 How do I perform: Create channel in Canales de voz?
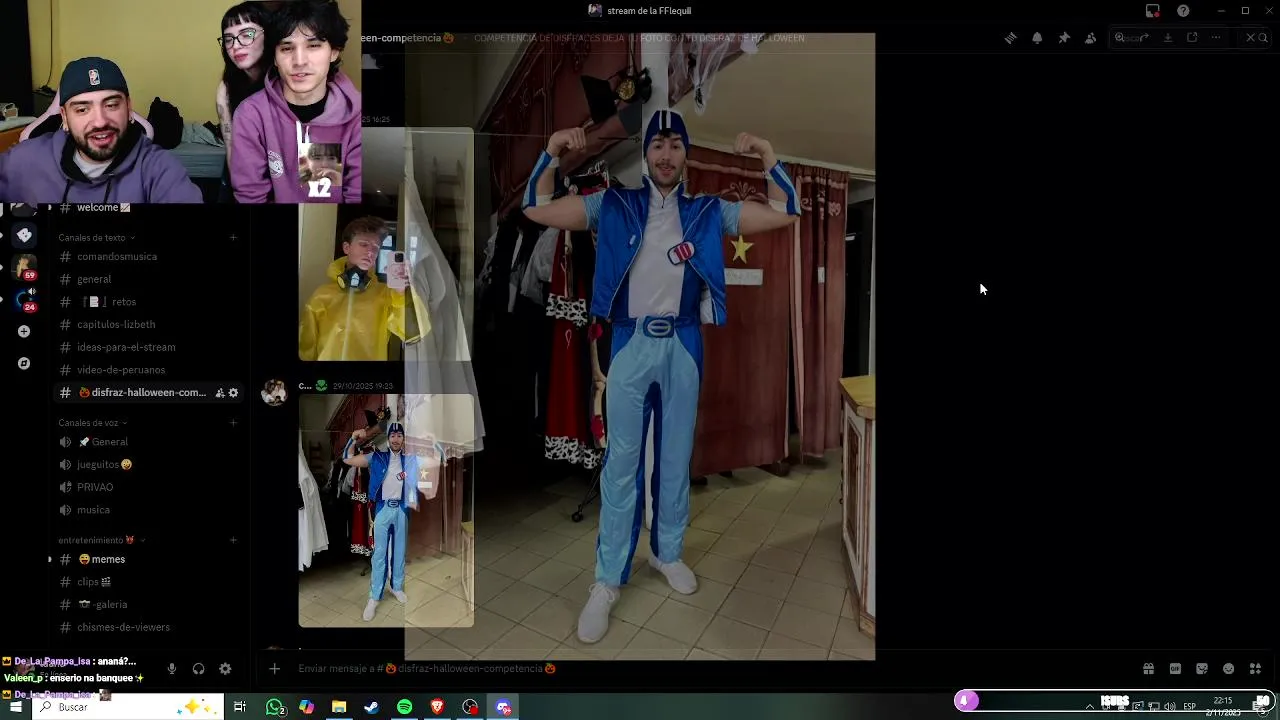pos(233,423)
